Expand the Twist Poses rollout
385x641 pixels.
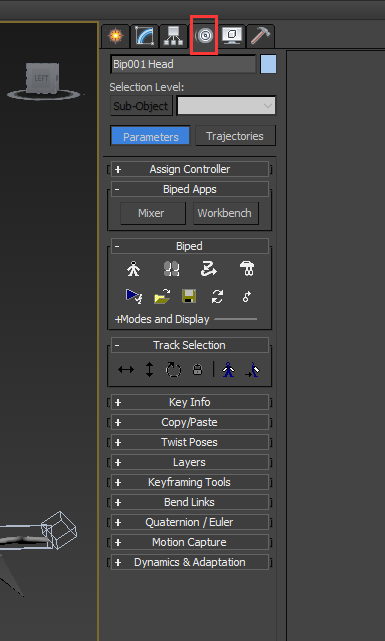(190, 442)
